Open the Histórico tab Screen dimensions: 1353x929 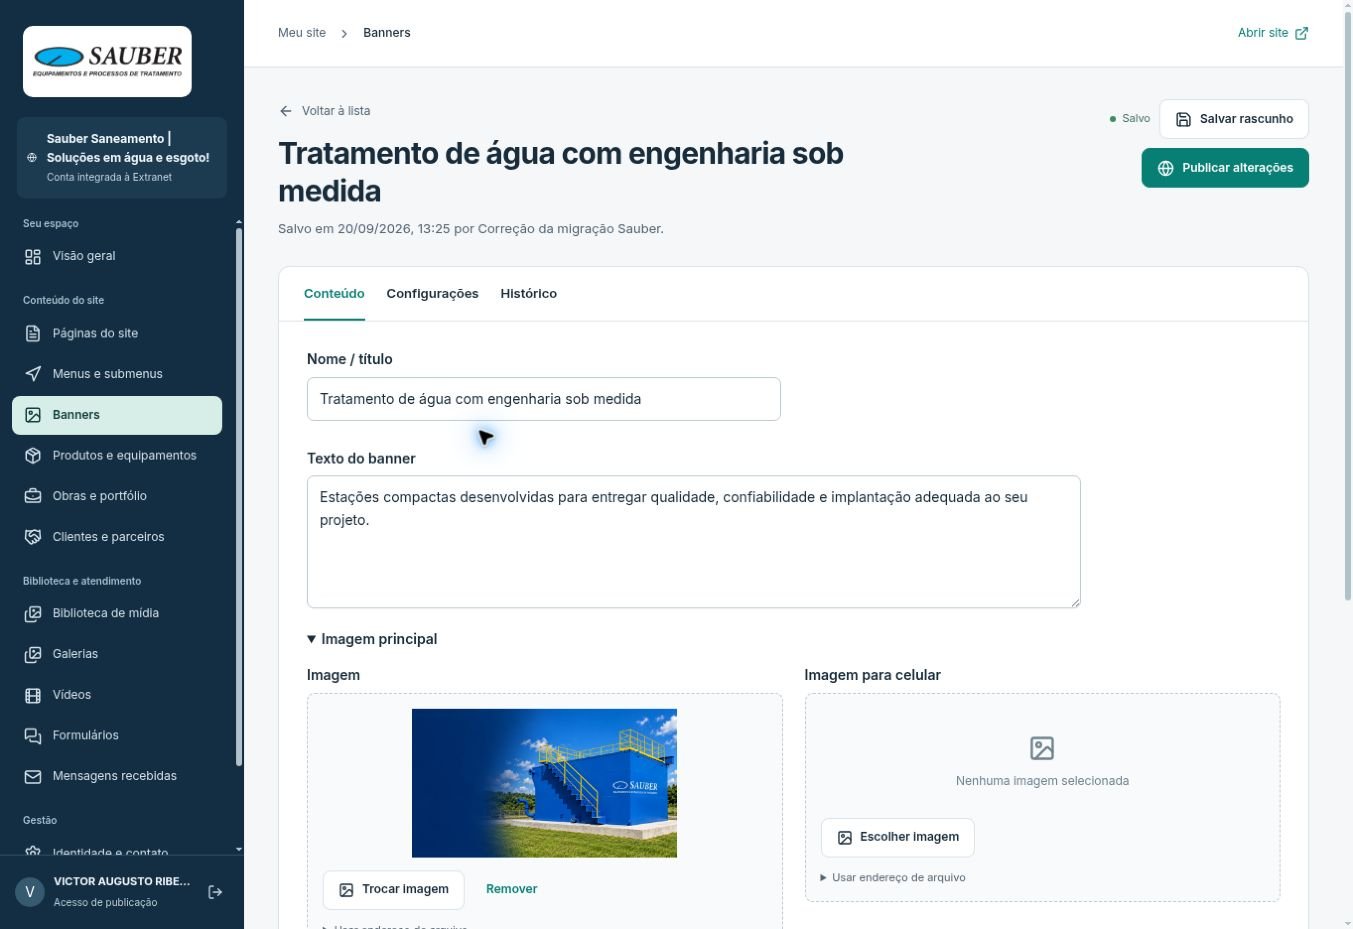tap(528, 294)
